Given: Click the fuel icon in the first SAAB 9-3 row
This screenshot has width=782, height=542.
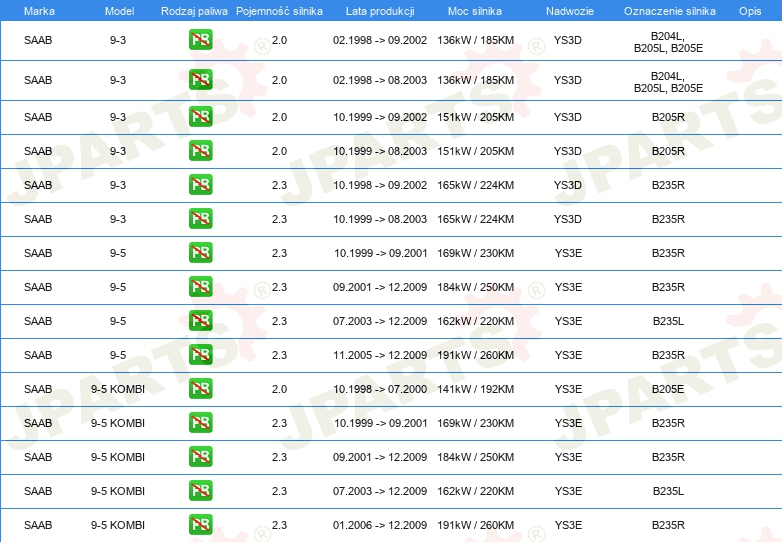Looking at the screenshot, I should pyautogui.click(x=200, y=40).
